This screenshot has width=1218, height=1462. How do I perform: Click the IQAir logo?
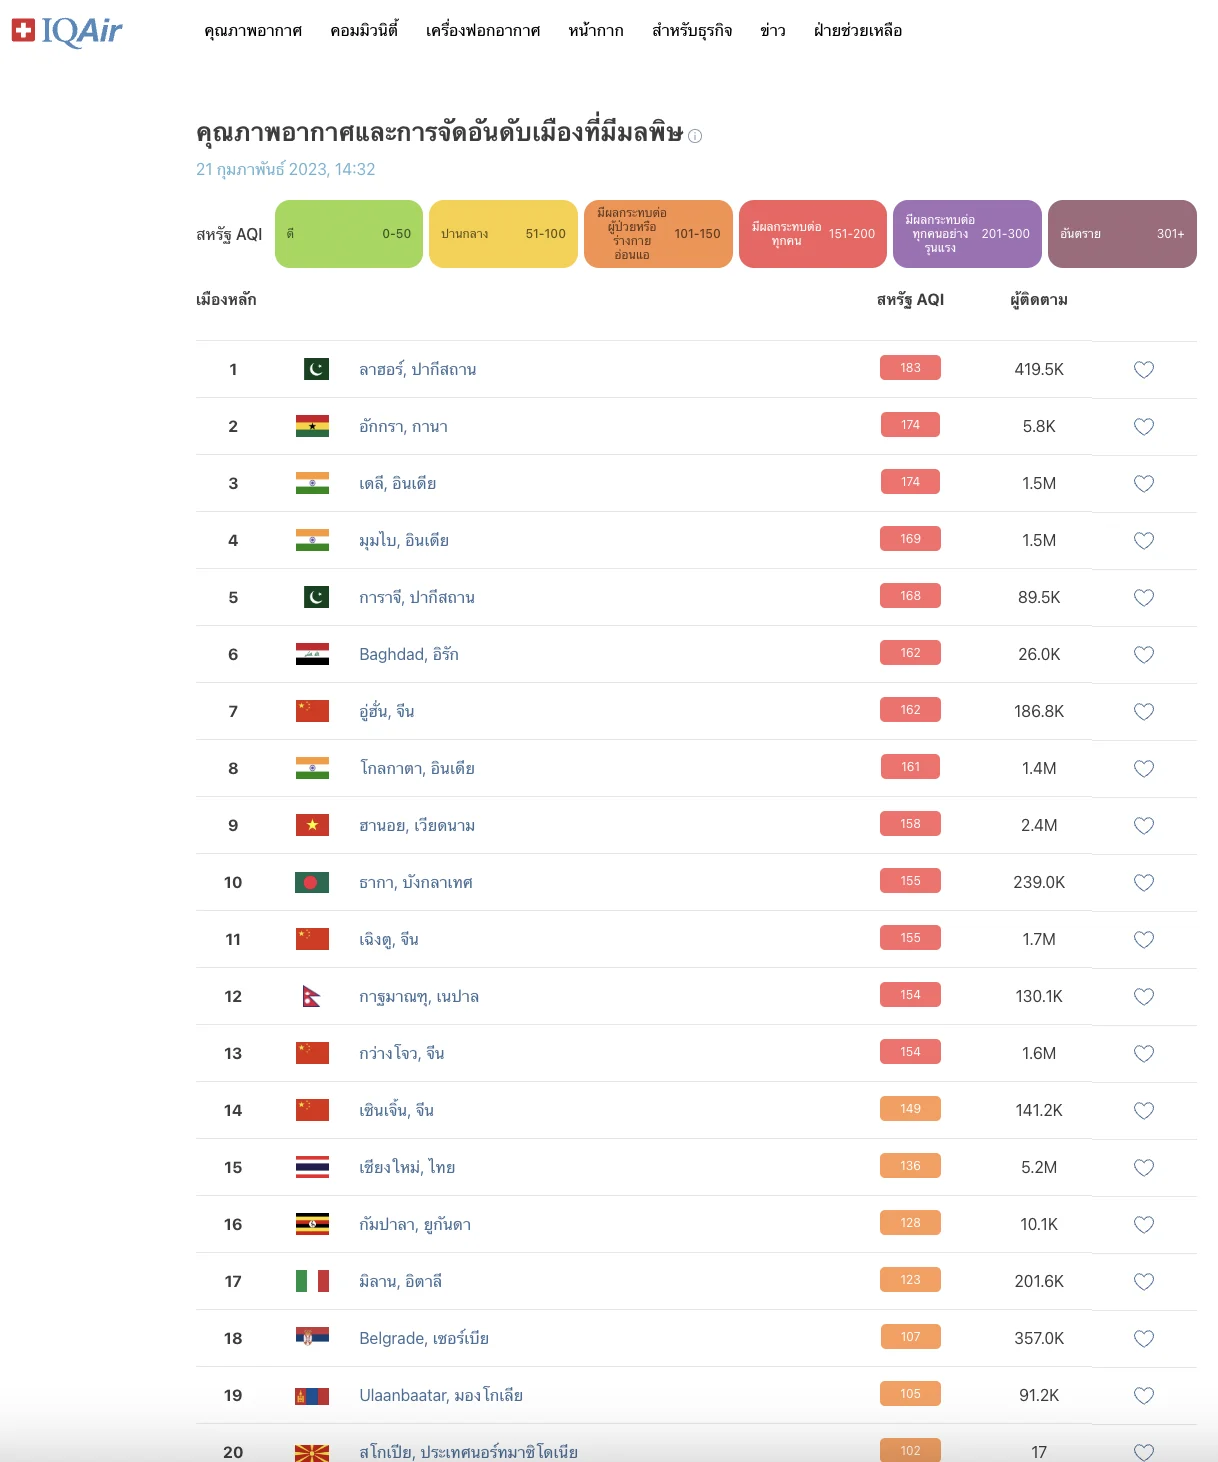point(67,31)
